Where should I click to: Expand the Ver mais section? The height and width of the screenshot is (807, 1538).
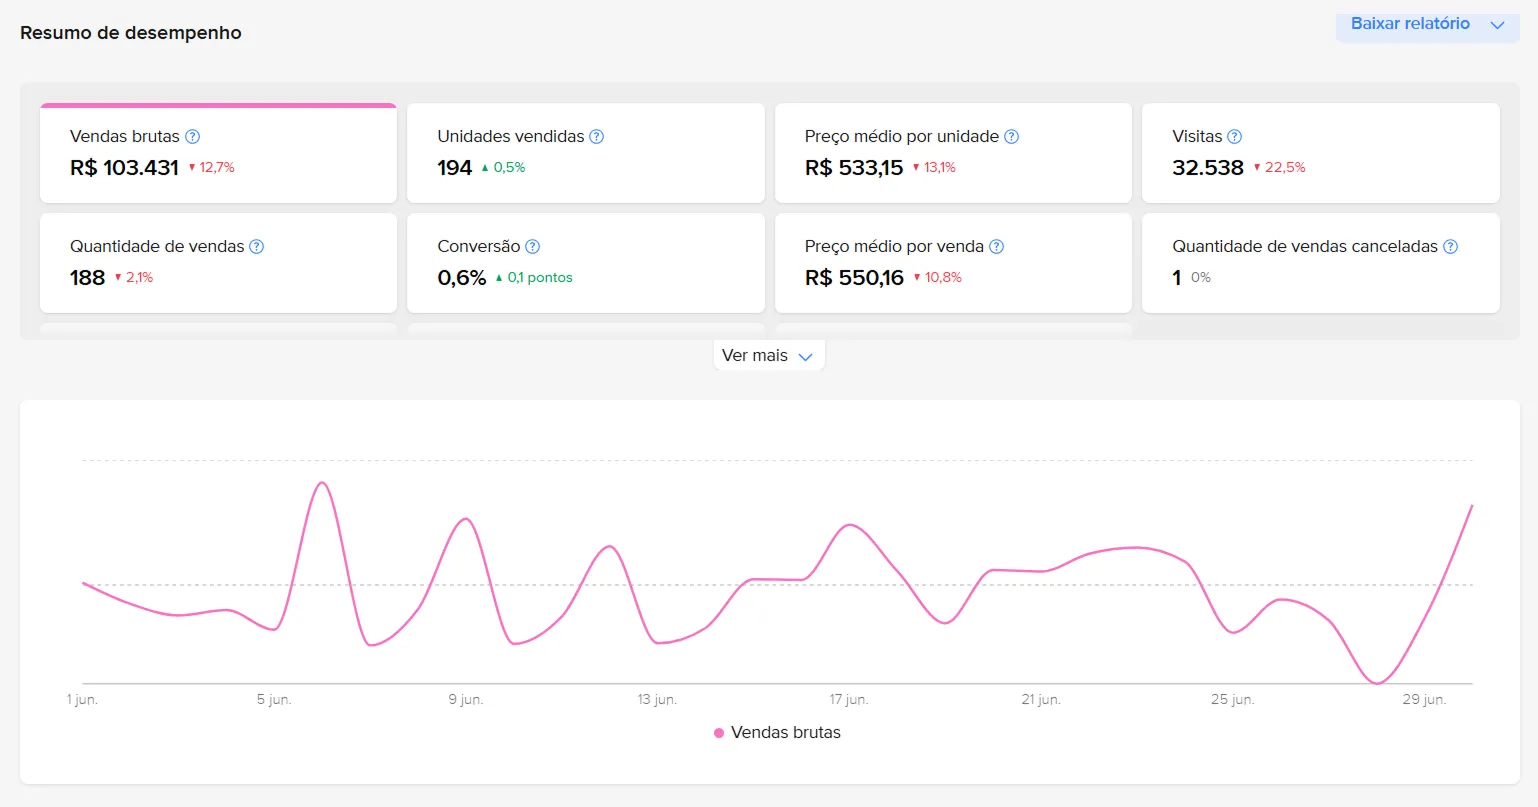coord(768,355)
